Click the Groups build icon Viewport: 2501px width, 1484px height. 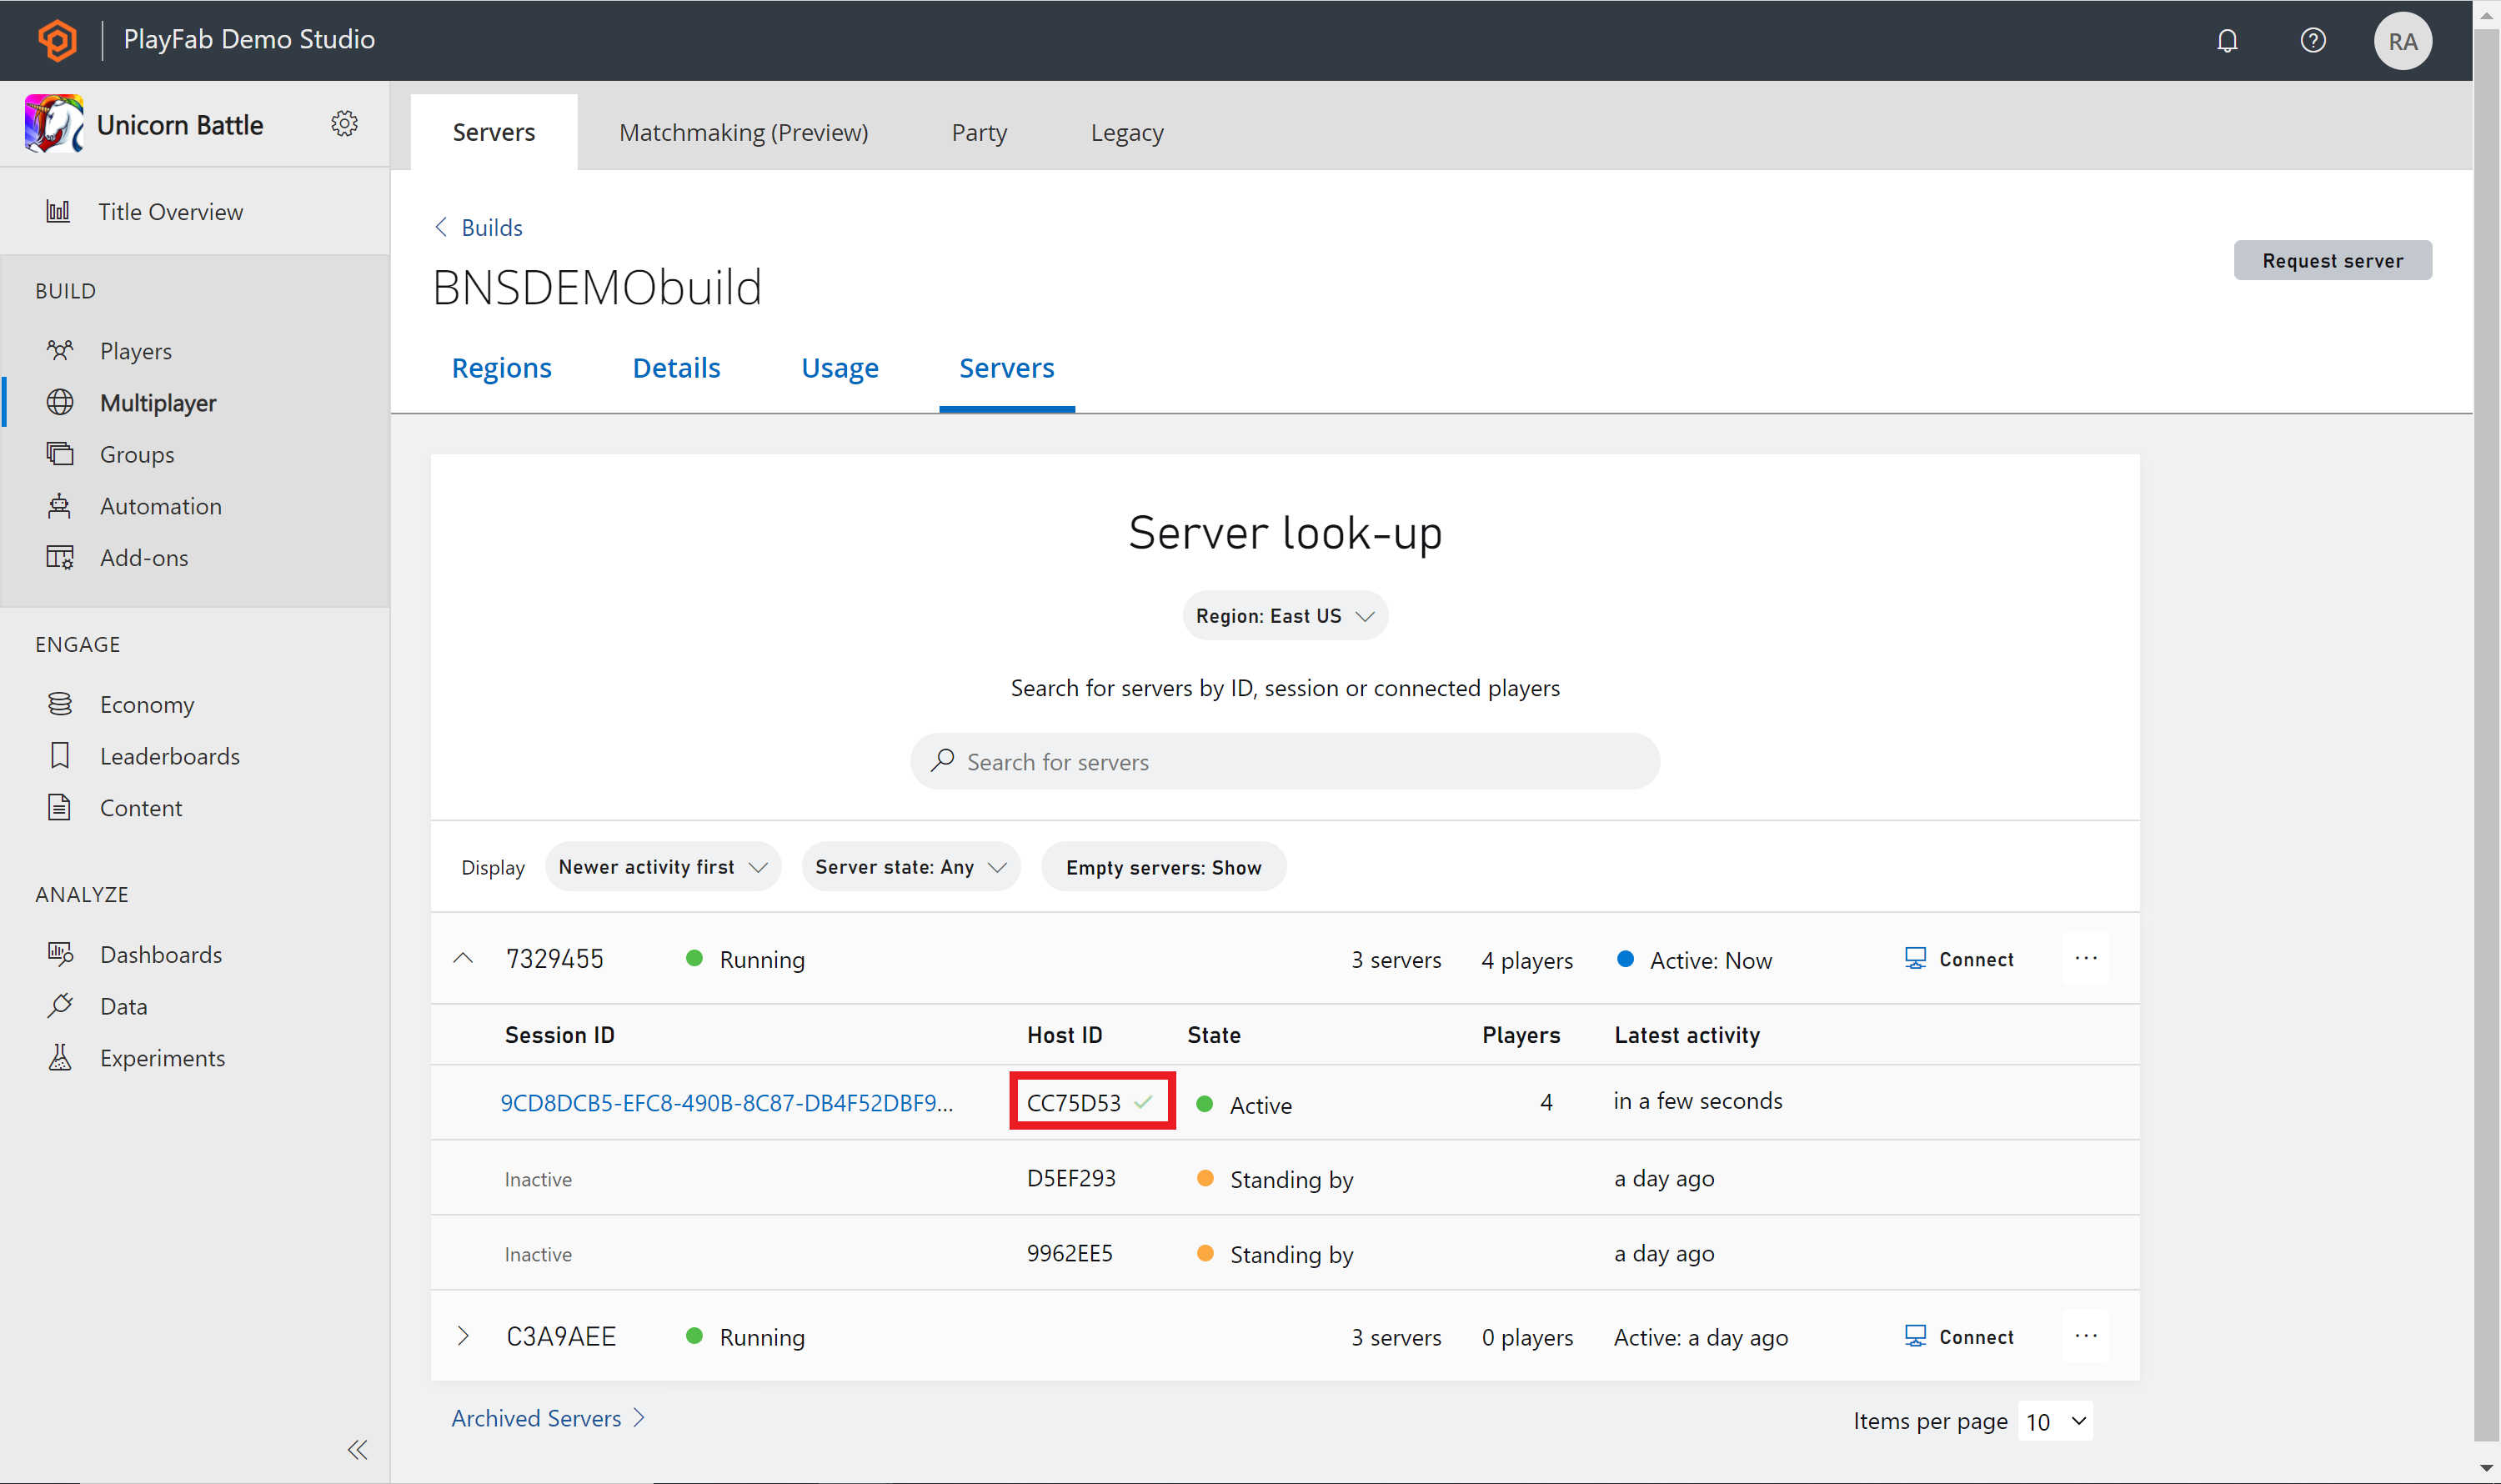[60, 454]
